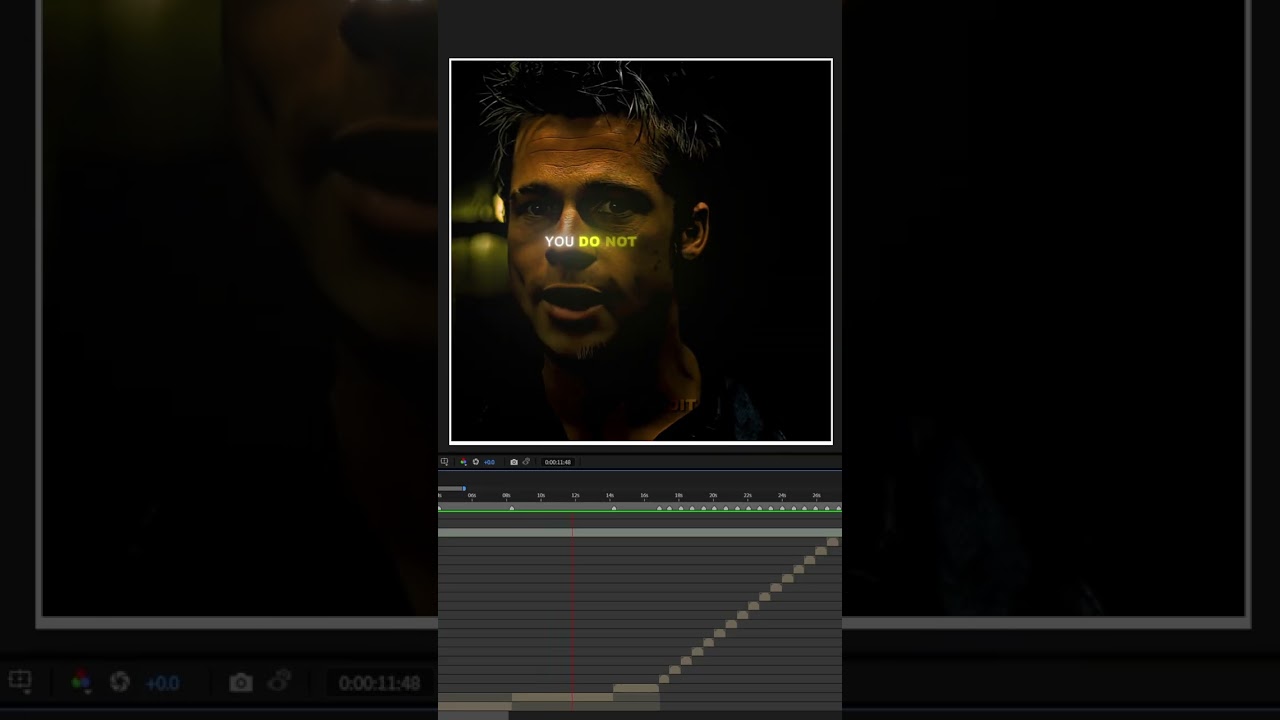
Task: Select the layer bar spanning 14s to 16s
Action: [636, 688]
